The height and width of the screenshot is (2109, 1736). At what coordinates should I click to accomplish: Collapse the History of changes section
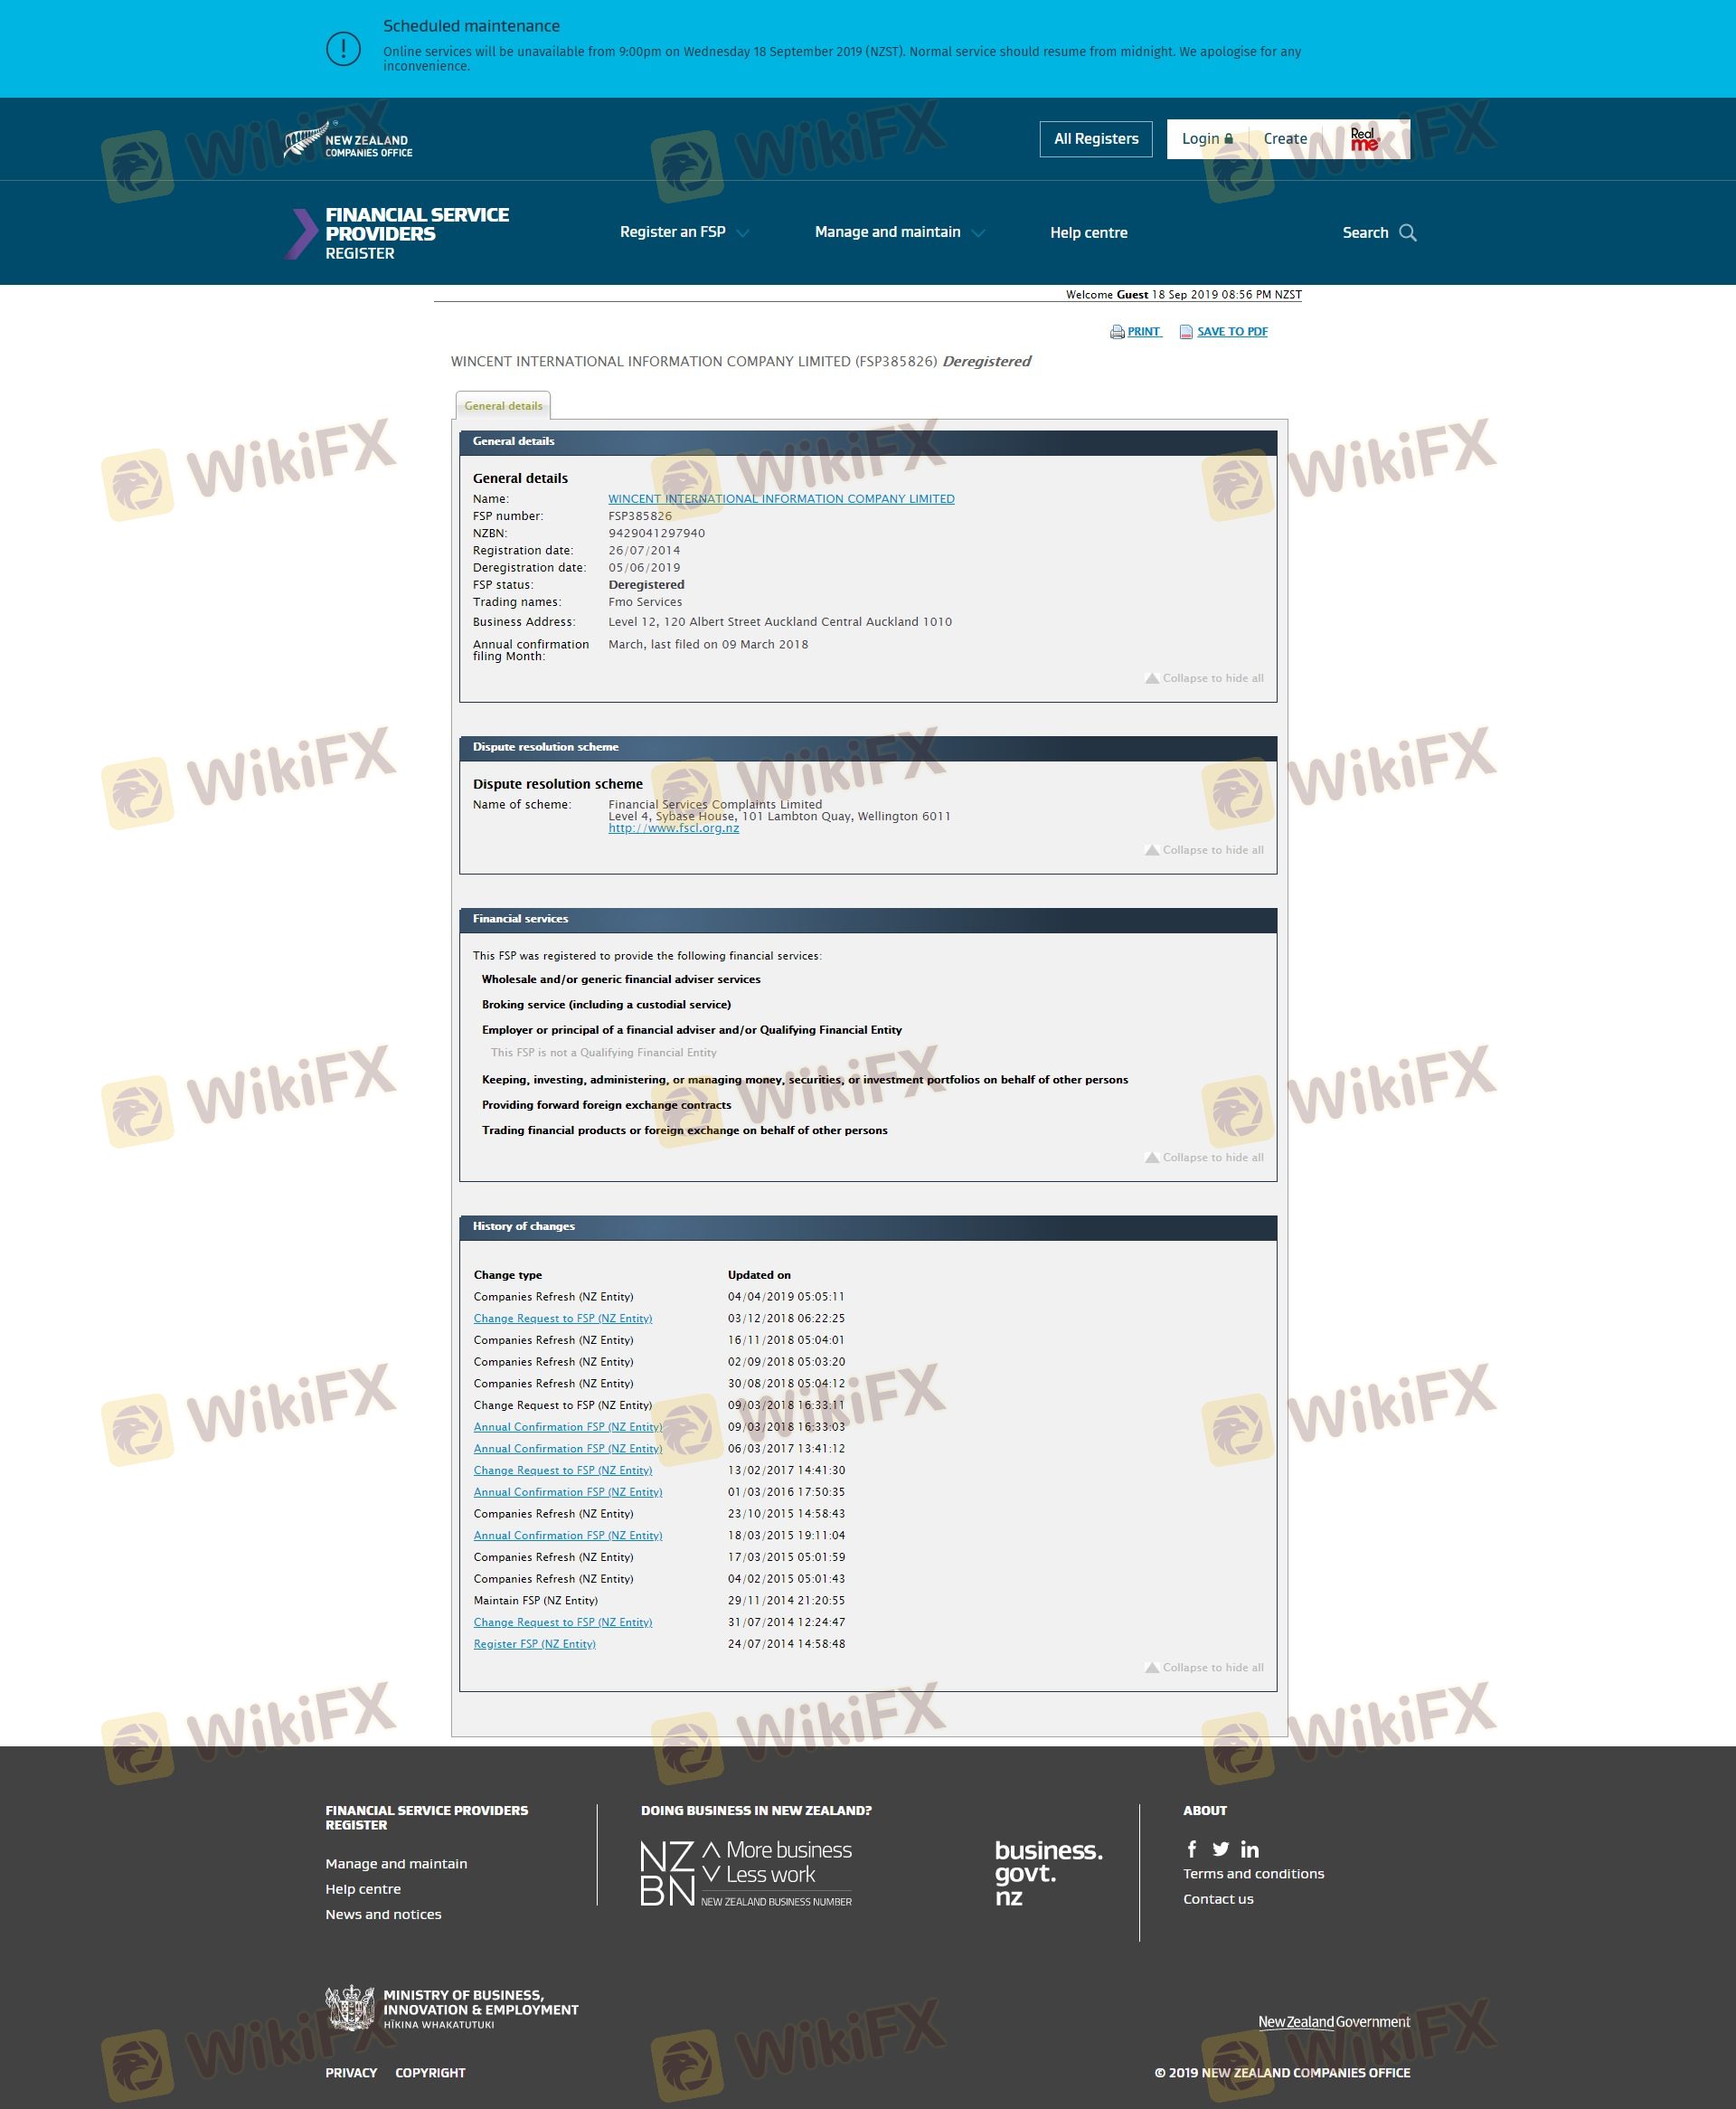[1204, 1667]
